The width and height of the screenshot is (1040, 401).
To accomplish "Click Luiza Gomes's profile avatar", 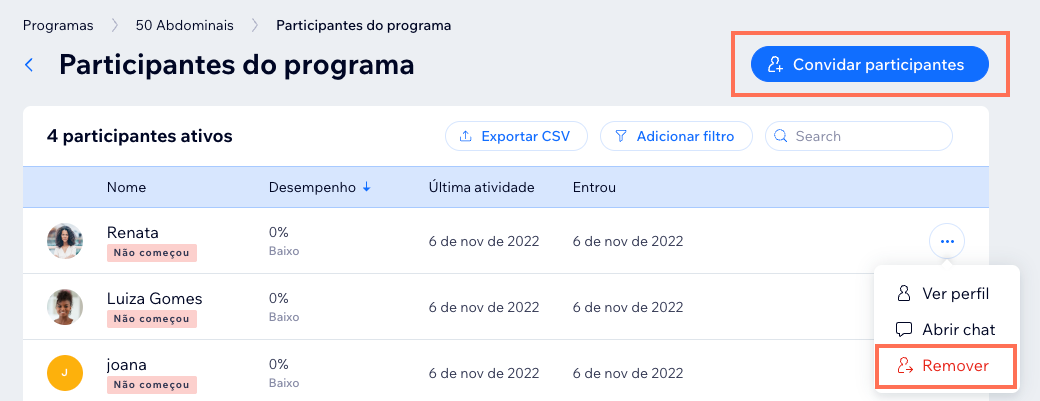I will (x=65, y=307).
